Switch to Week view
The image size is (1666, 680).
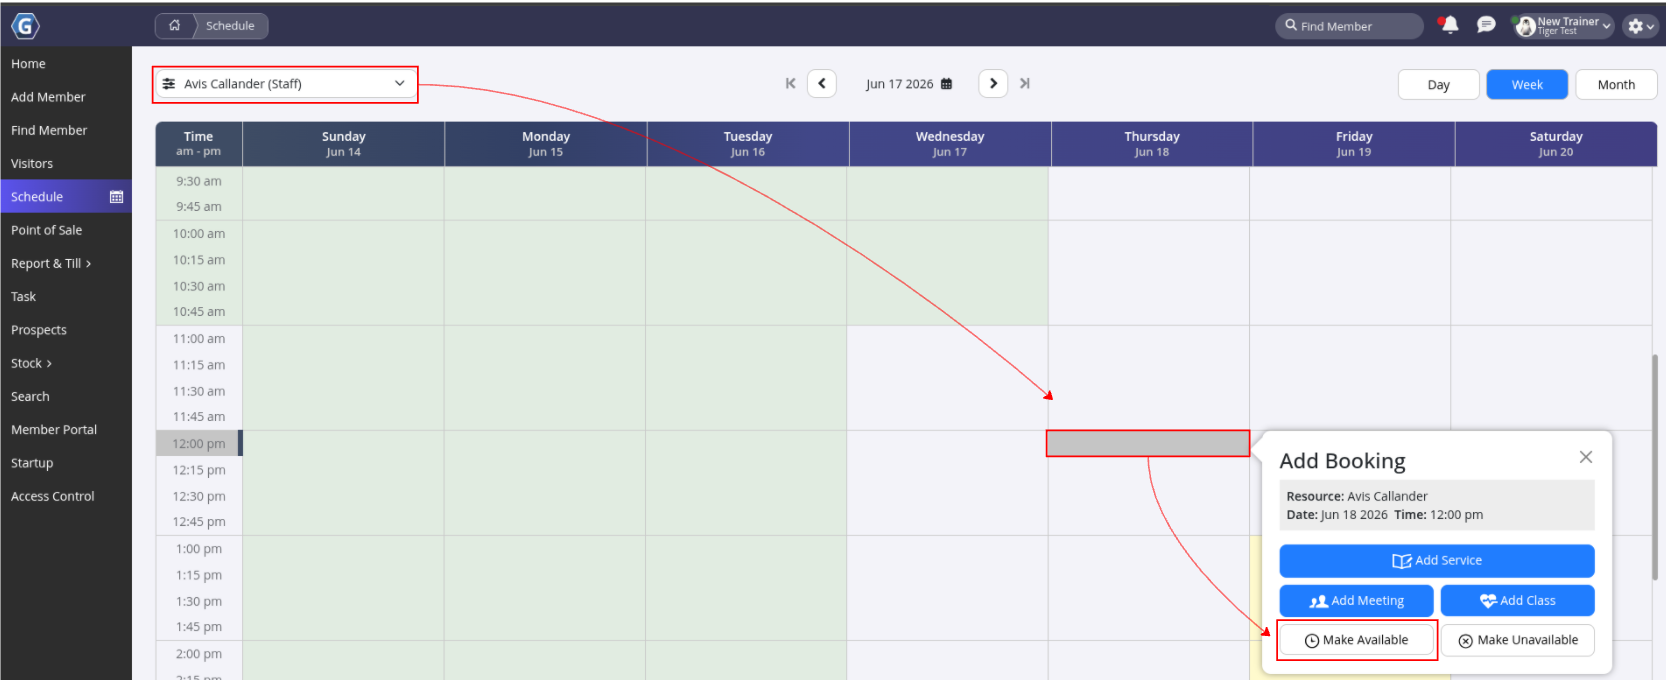(1527, 85)
